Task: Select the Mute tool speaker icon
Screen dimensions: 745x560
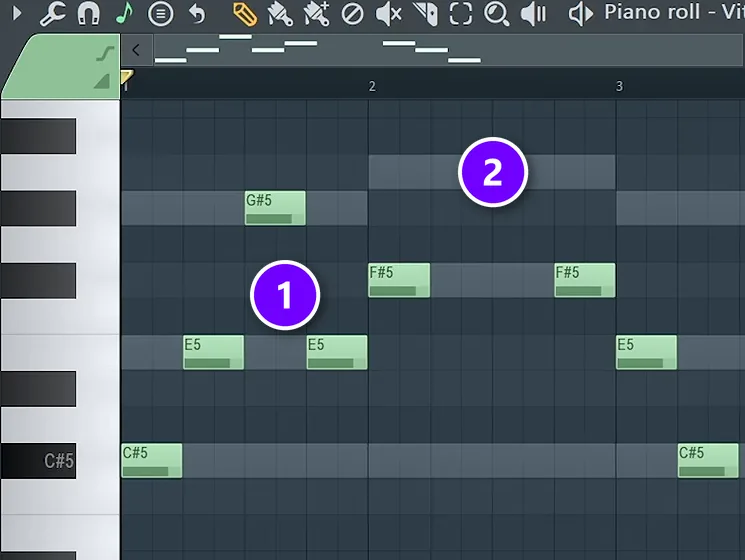Action: click(x=388, y=14)
